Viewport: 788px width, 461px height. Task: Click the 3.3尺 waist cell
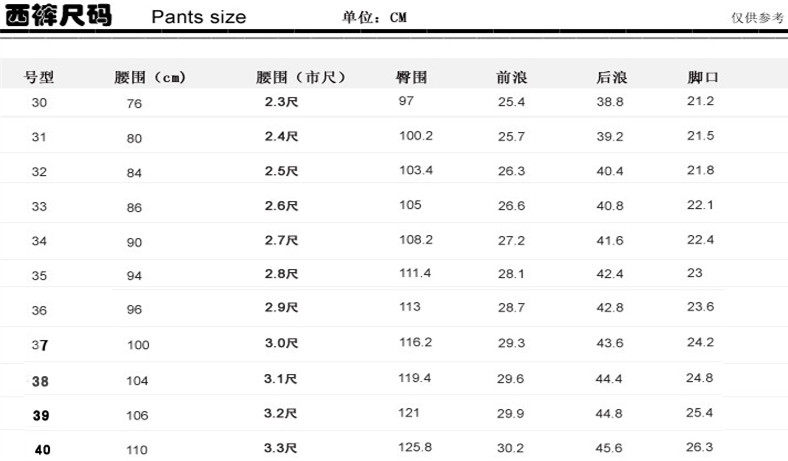point(281,448)
